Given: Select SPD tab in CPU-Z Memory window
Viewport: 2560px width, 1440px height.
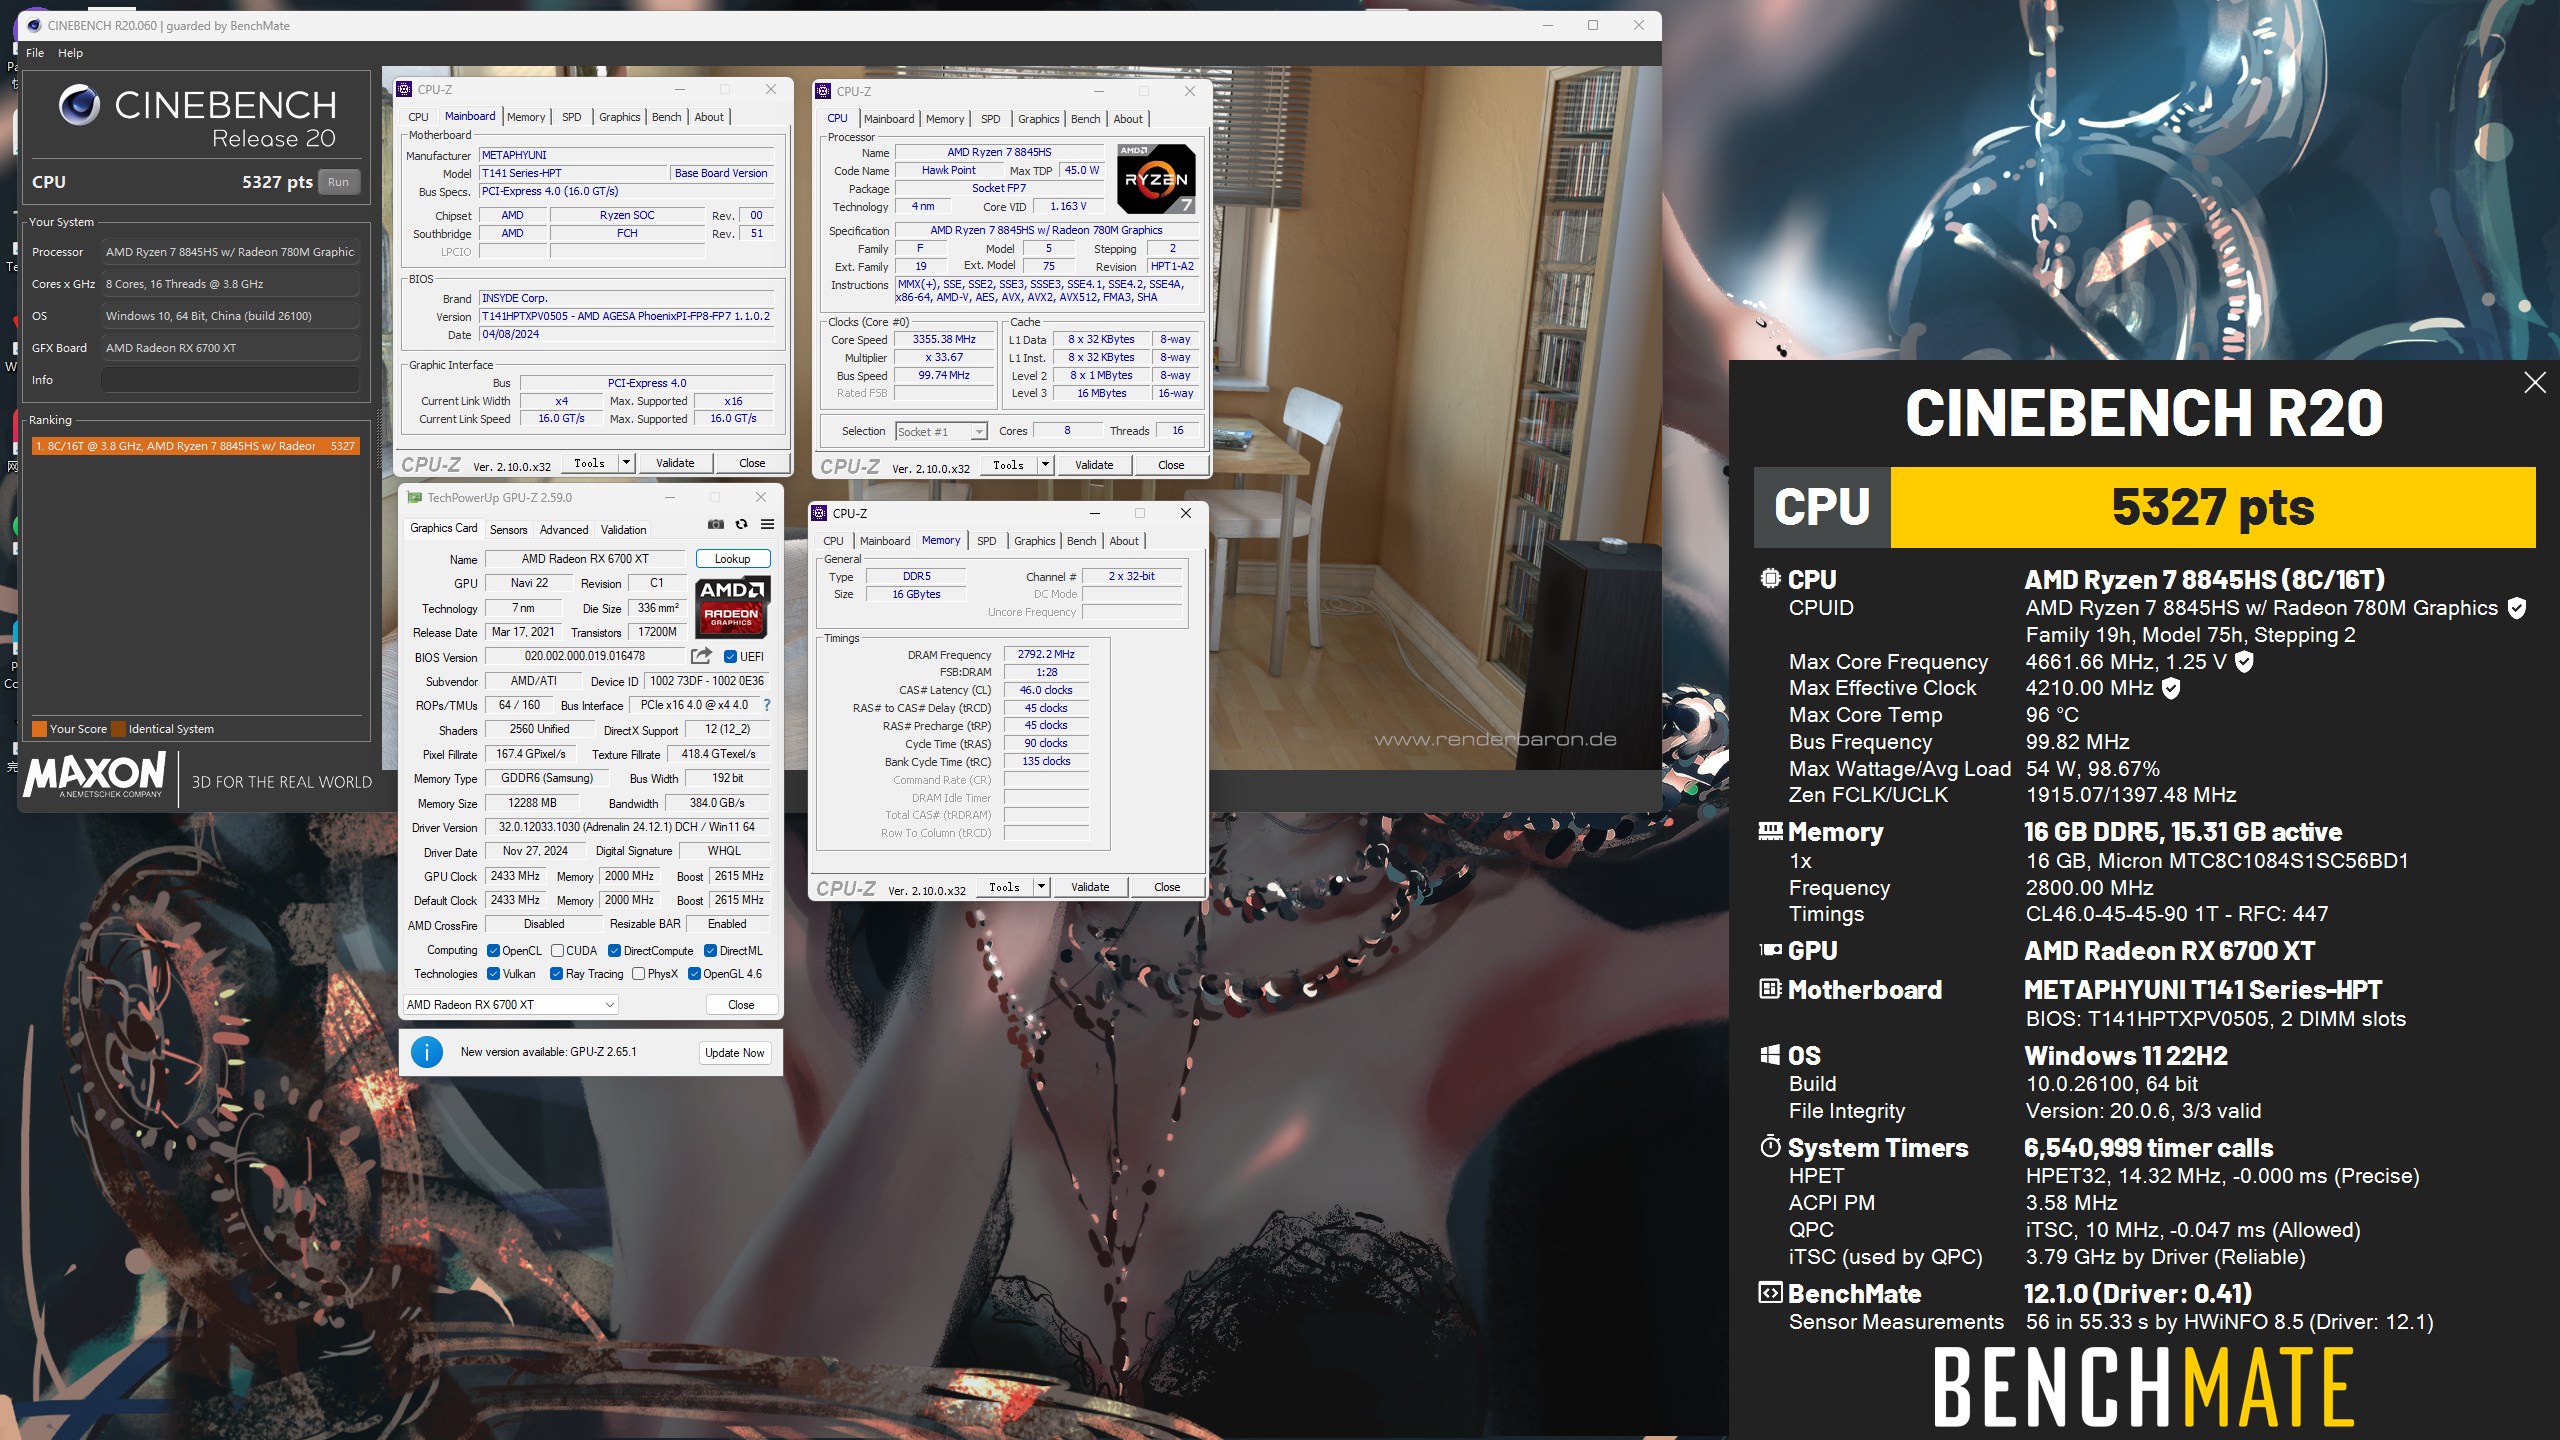Looking at the screenshot, I should coord(986,541).
